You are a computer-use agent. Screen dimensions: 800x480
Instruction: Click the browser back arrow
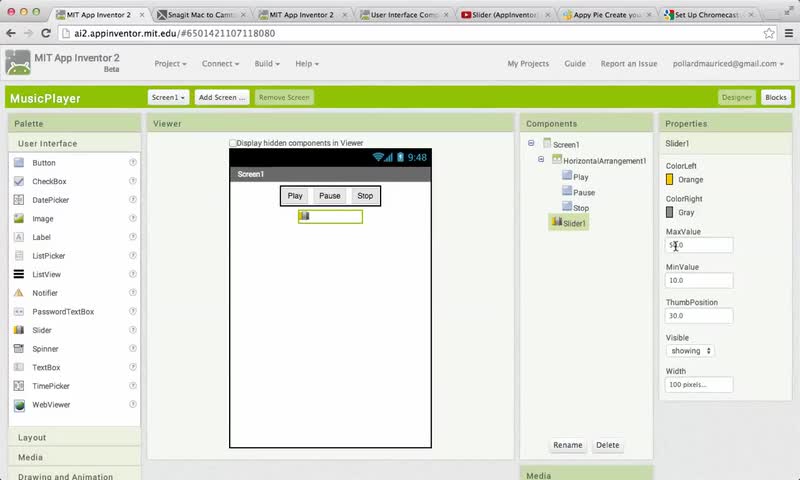(x=11, y=33)
